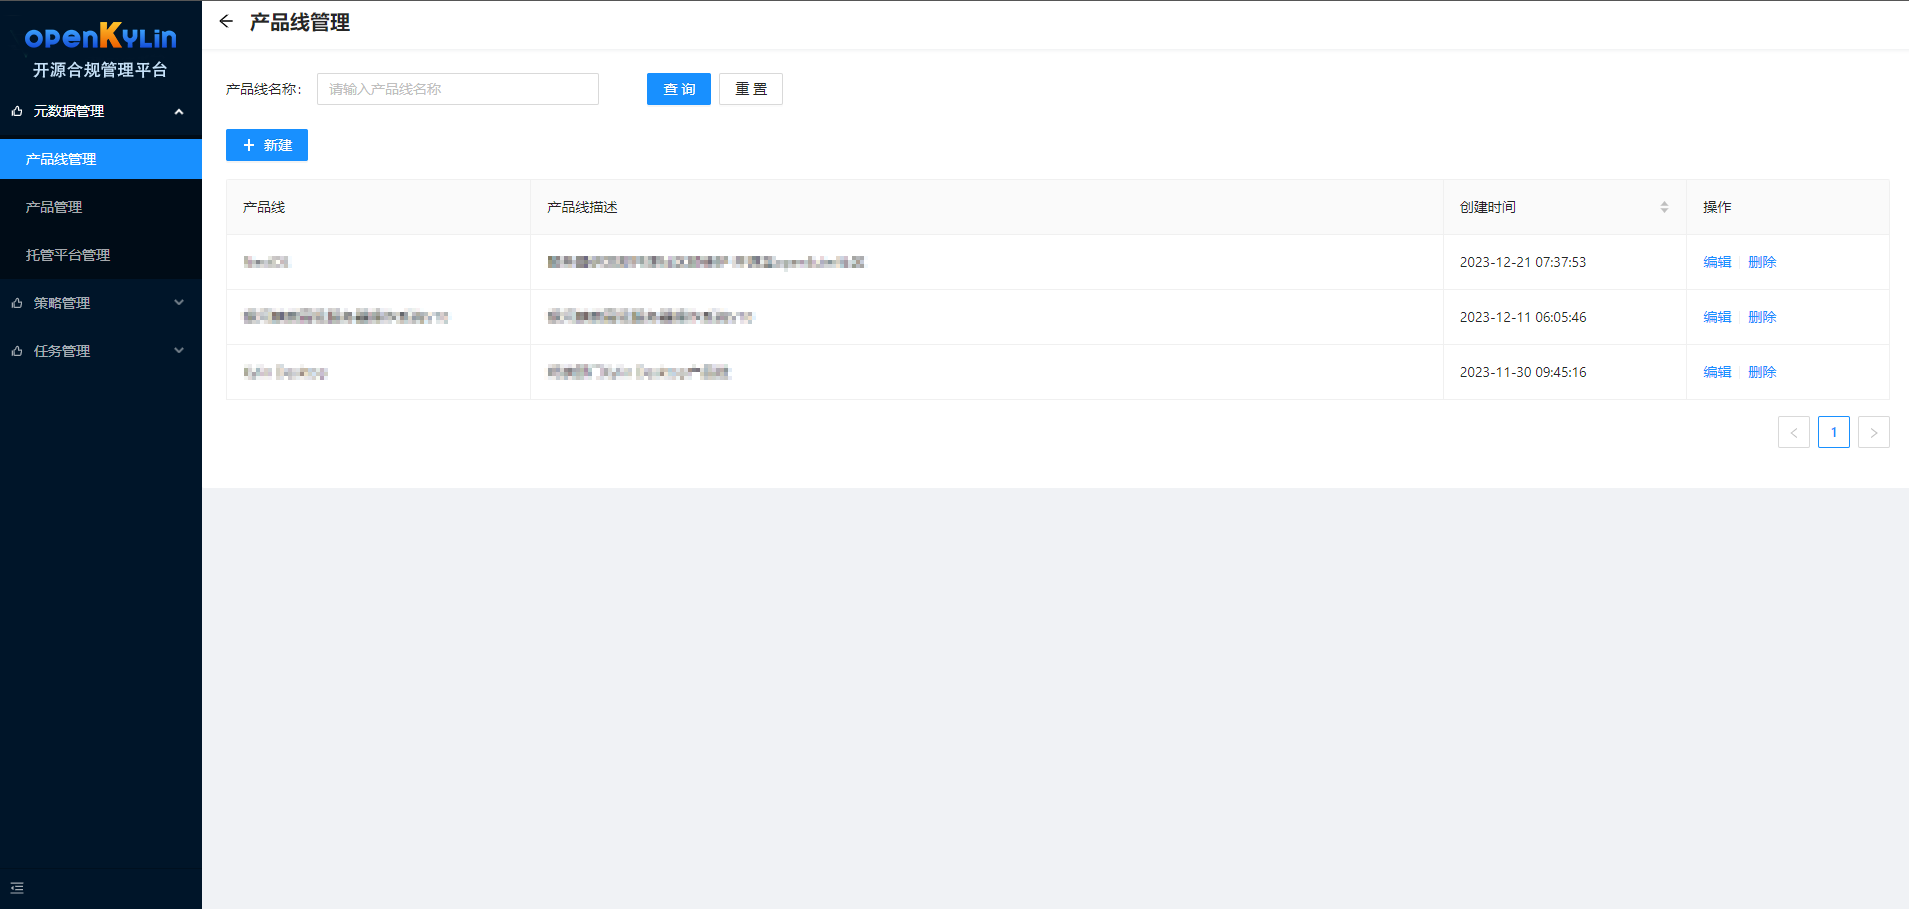Expand the 策略管理 menu section

click(179, 303)
